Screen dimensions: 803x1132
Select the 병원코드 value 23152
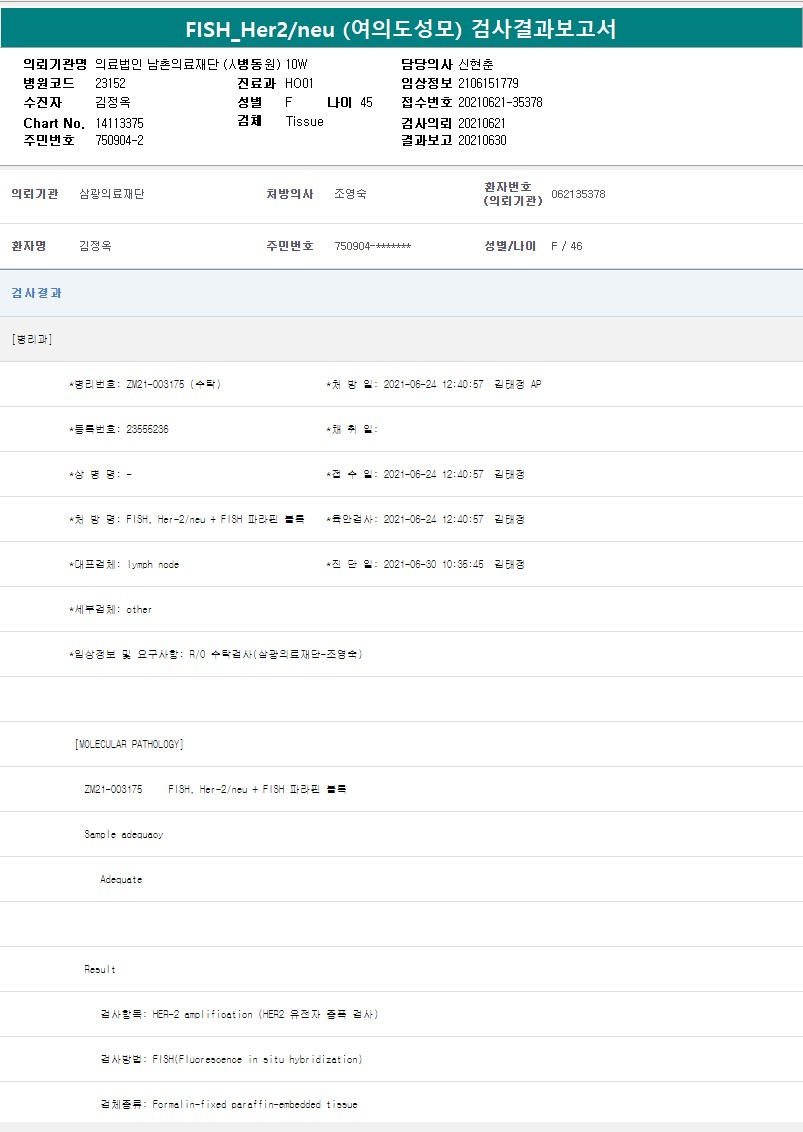pyautogui.click(x=110, y=83)
